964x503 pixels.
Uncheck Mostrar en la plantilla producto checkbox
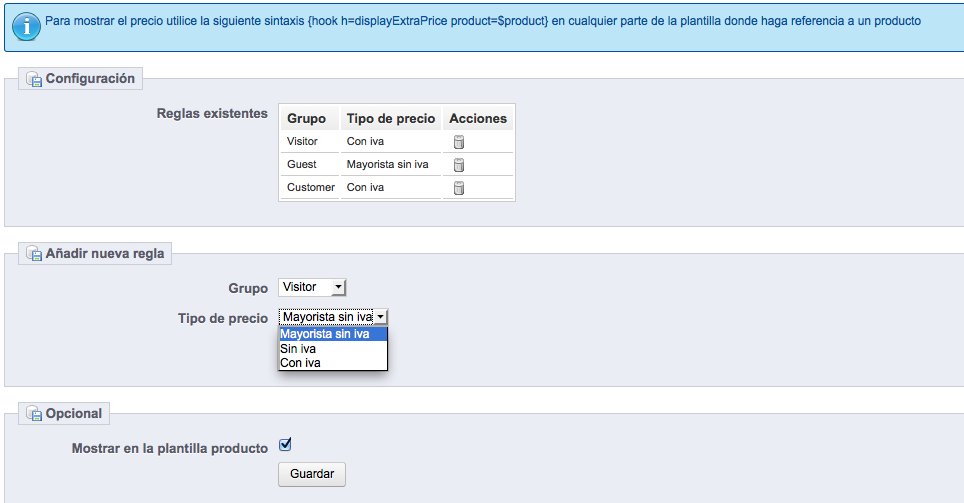coord(285,445)
